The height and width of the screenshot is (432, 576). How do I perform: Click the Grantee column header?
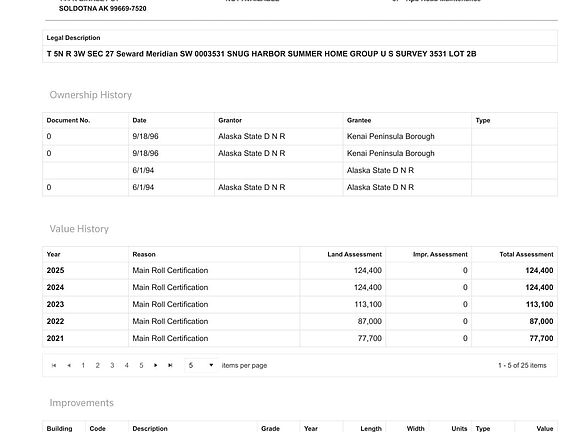pos(359,120)
